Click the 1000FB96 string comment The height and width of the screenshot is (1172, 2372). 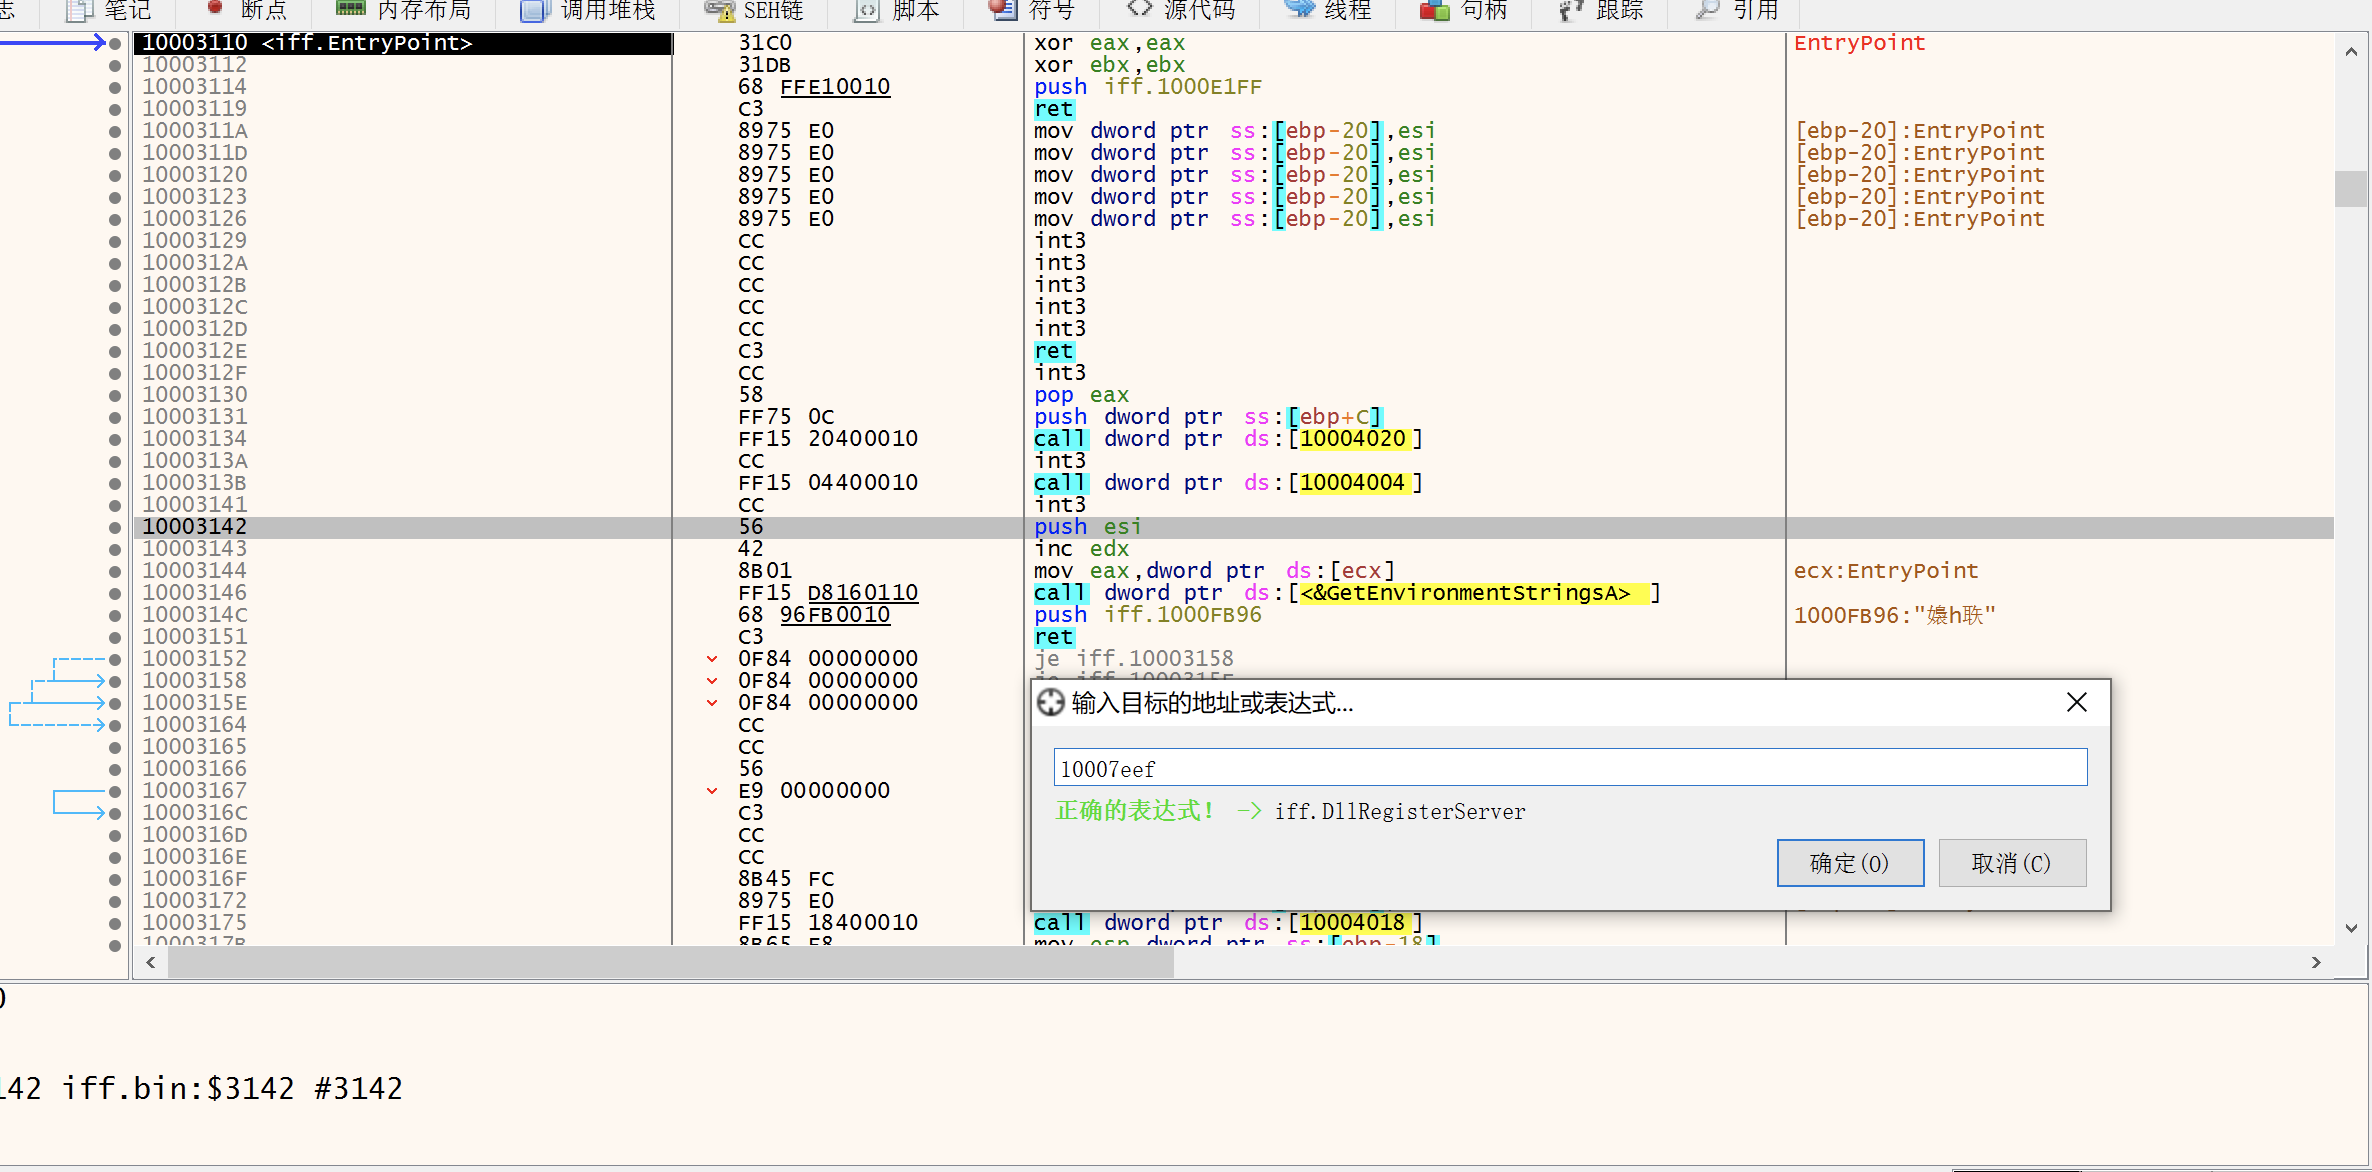pos(1894,615)
